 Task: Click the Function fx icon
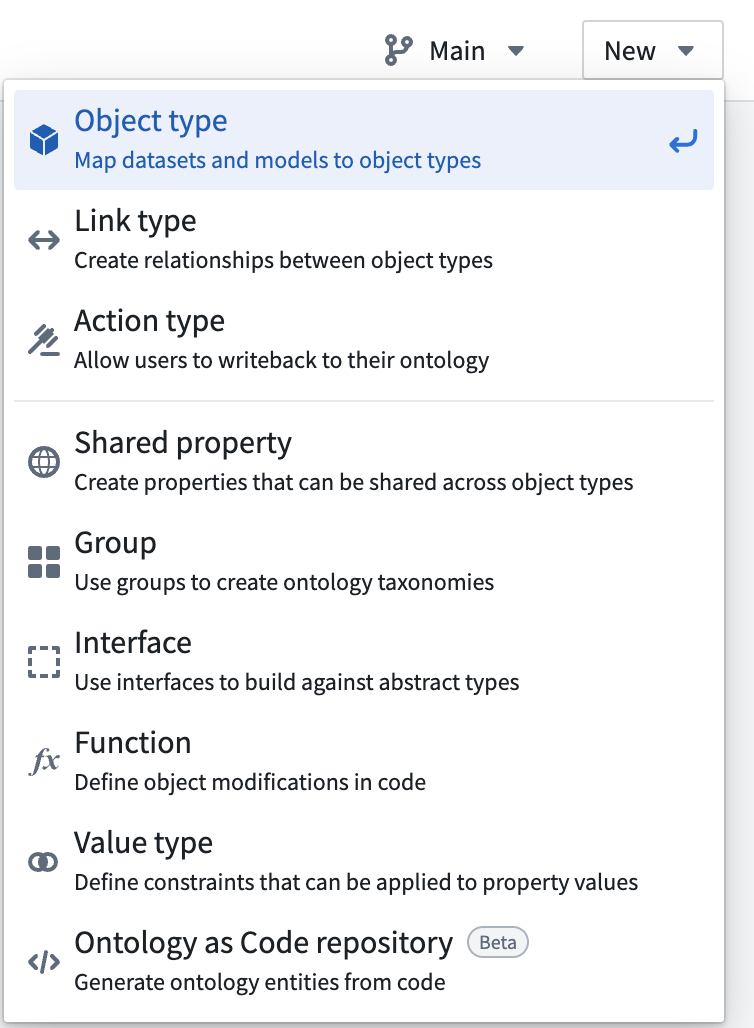(44, 761)
